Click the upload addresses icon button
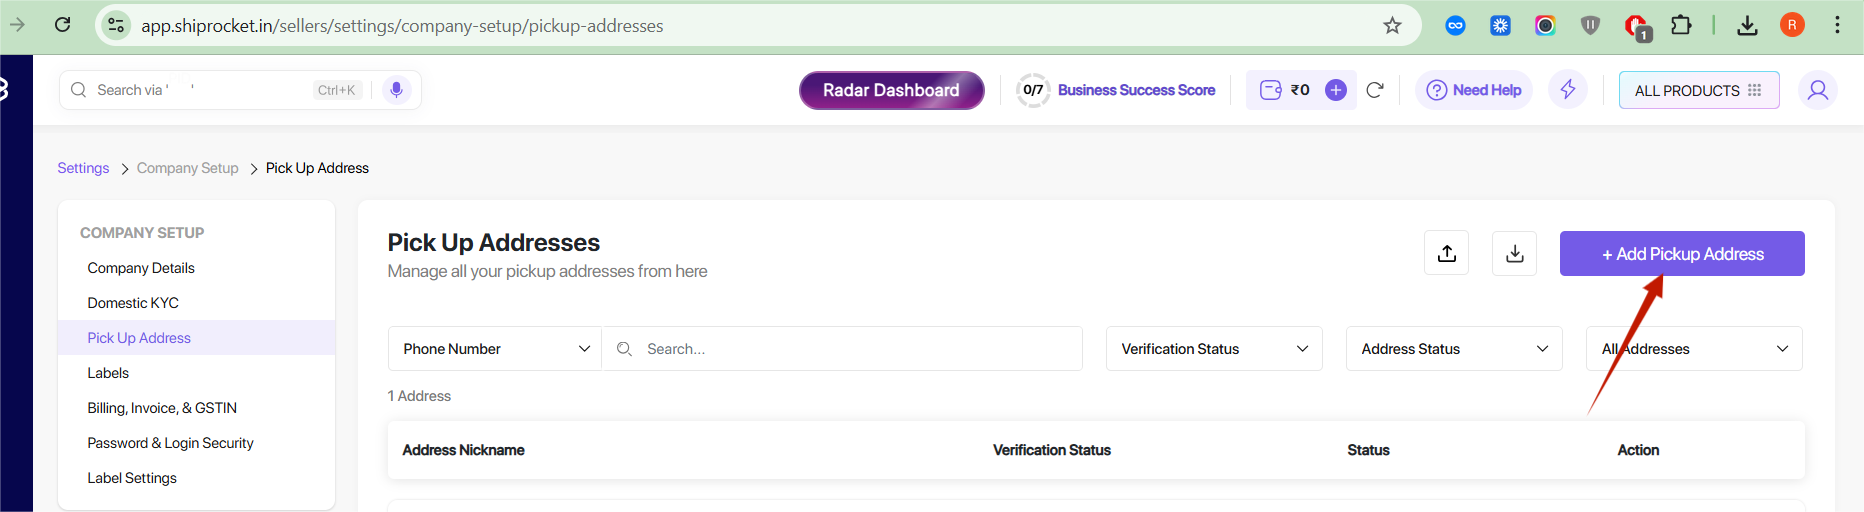Viewport: 1864px width, 512px height. pyautogui.click(x=1446, y=253)
